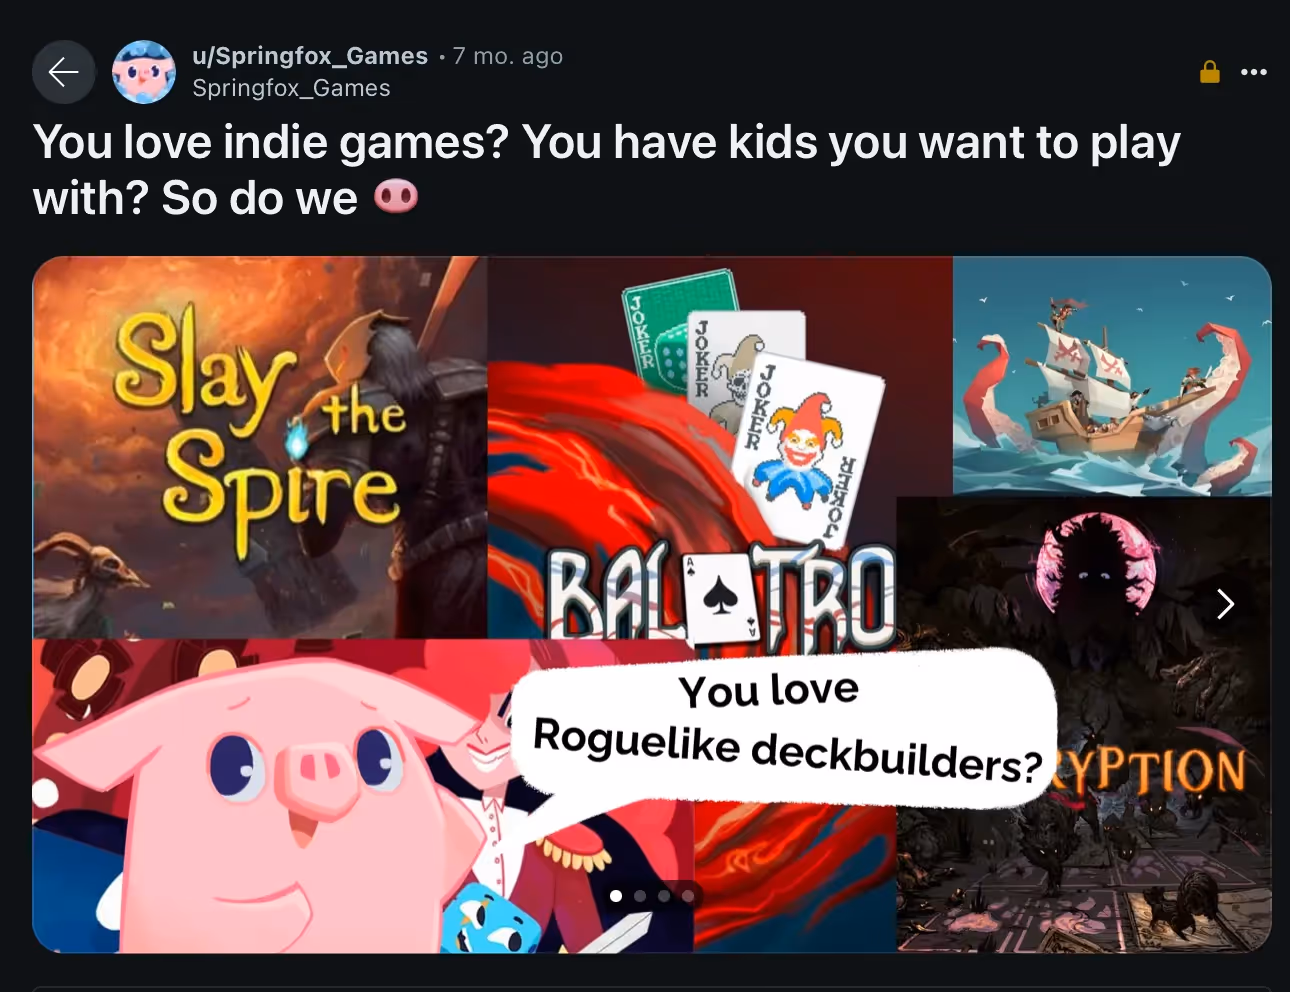This screenshot has height=992, width=1290.
Task: Click the Slay the Spire artwork
Action: [260, 447]
